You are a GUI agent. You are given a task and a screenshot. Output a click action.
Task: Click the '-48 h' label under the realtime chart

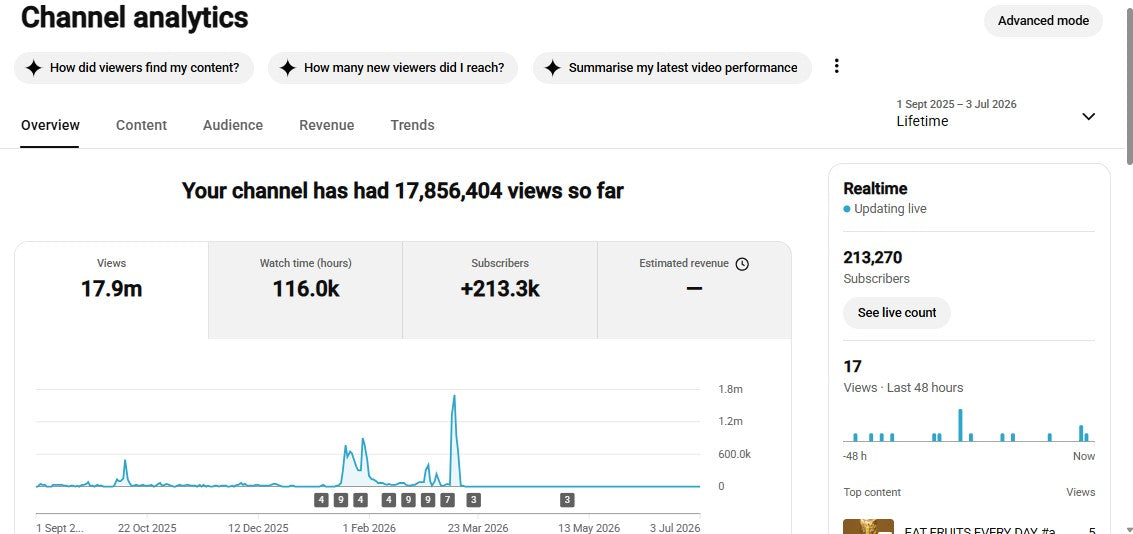[855, 457]
